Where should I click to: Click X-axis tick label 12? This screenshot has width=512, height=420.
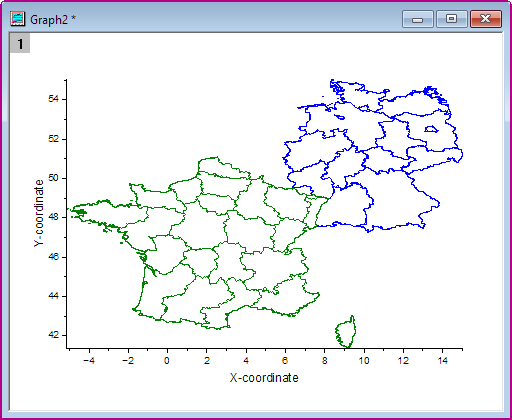point(403,361)
